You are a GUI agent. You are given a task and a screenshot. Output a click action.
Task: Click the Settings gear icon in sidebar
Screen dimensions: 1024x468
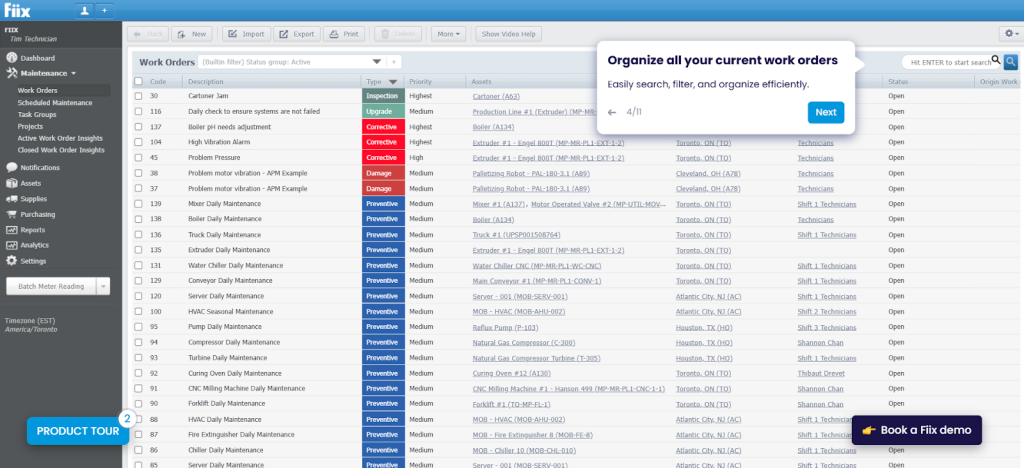(x=11, y=261)
